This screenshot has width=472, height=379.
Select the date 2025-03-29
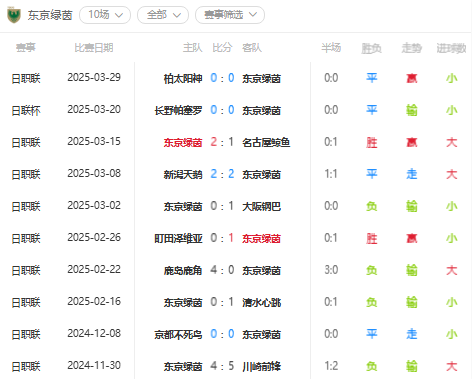point(94,78)
